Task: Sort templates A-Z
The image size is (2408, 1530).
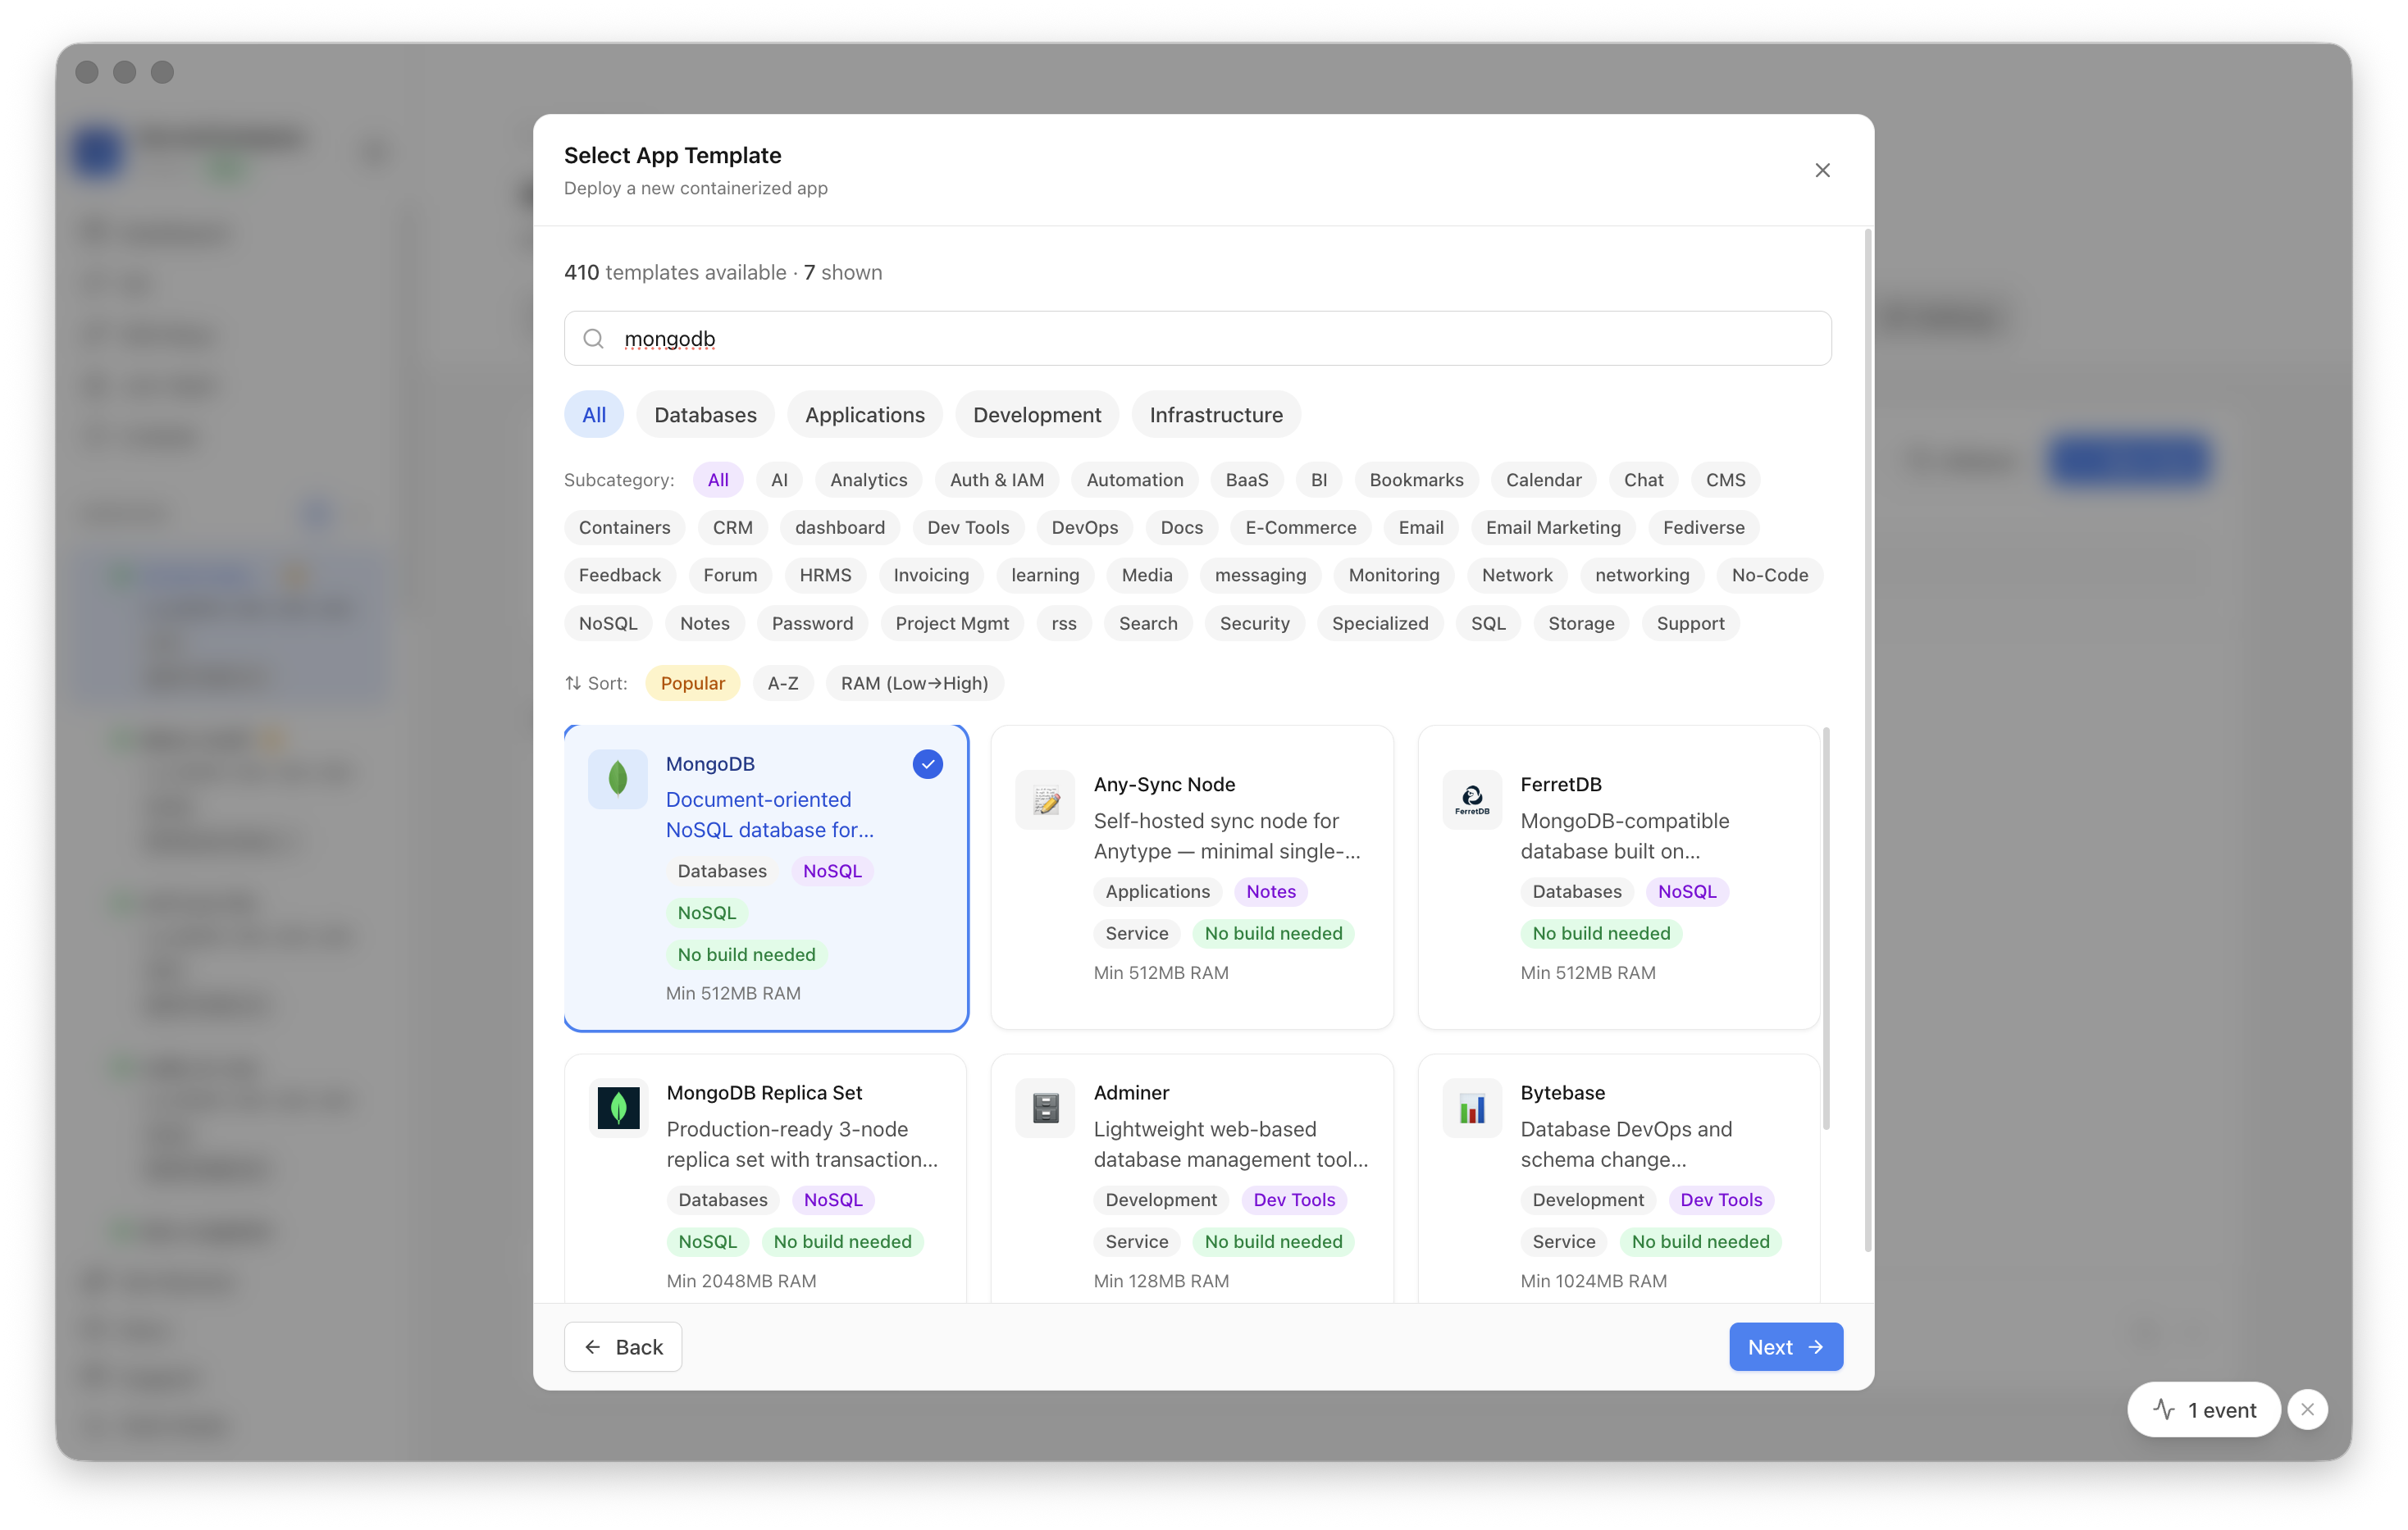Action: click(782, 683)
